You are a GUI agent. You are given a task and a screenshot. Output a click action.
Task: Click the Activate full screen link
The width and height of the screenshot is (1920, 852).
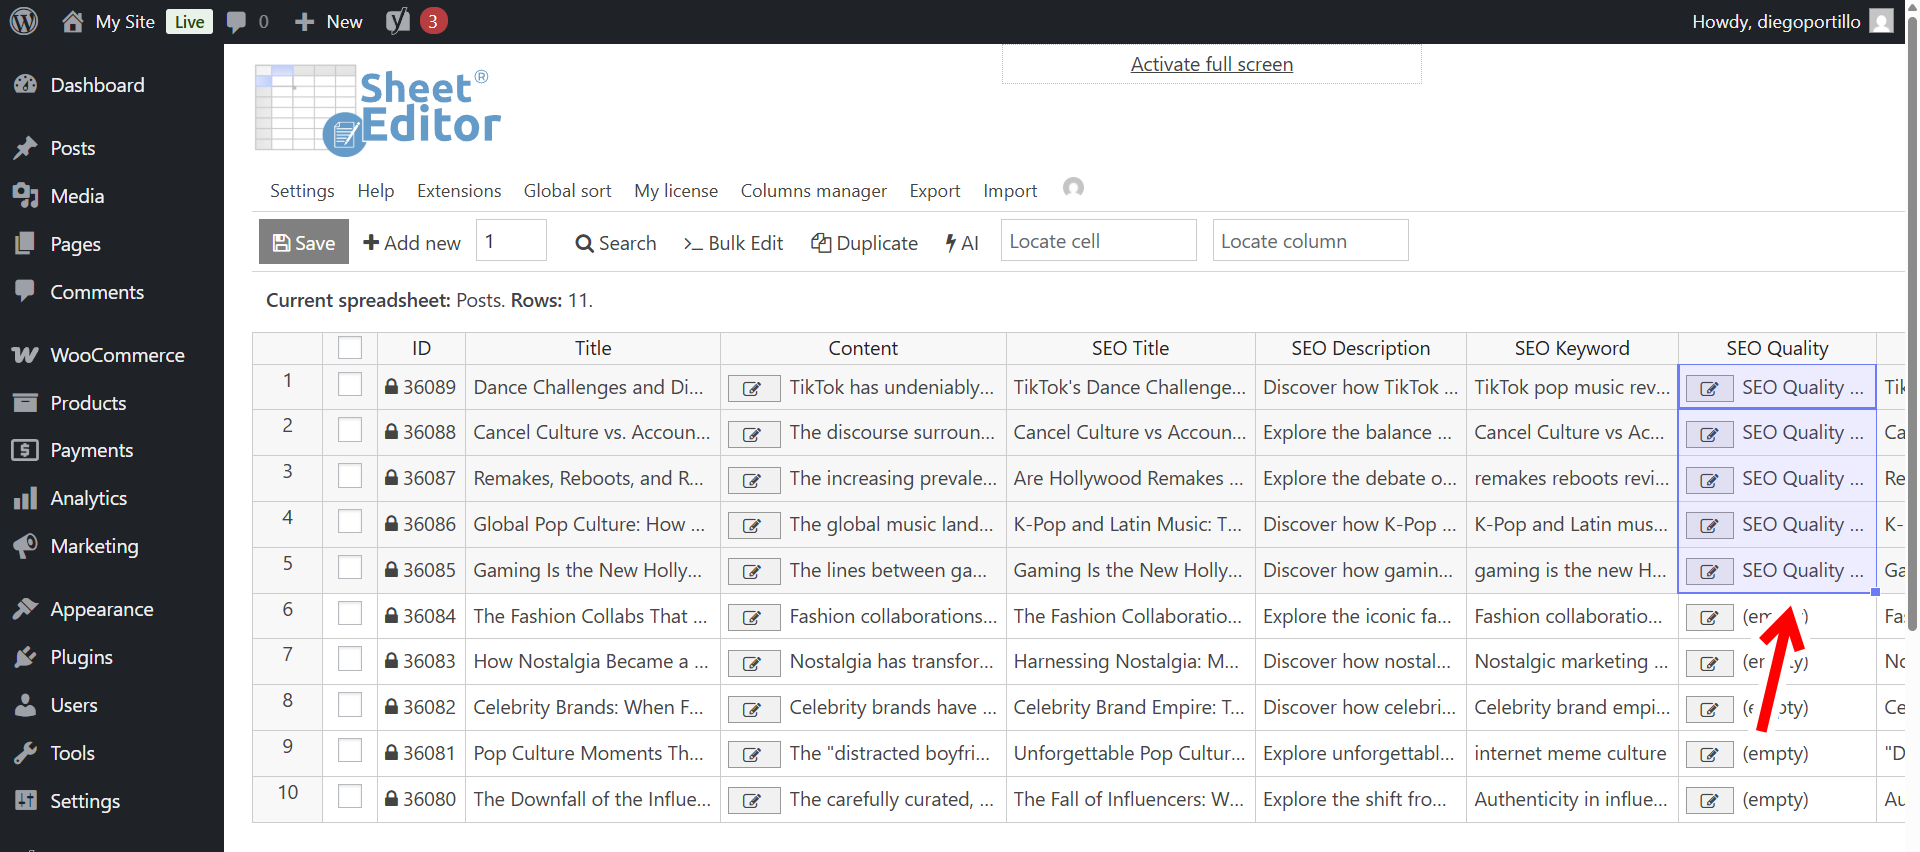click(x=1211, y=64)
